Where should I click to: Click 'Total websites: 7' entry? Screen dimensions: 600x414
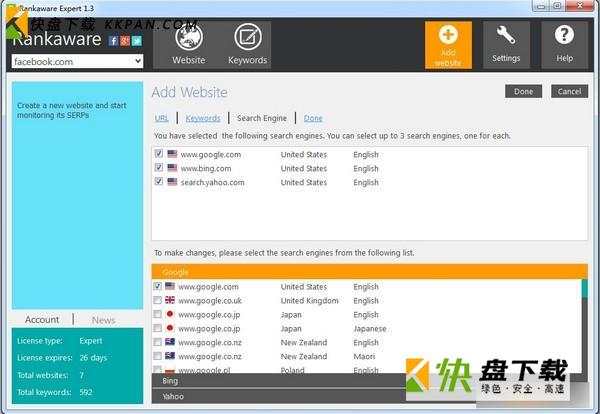tap(50, 375)
